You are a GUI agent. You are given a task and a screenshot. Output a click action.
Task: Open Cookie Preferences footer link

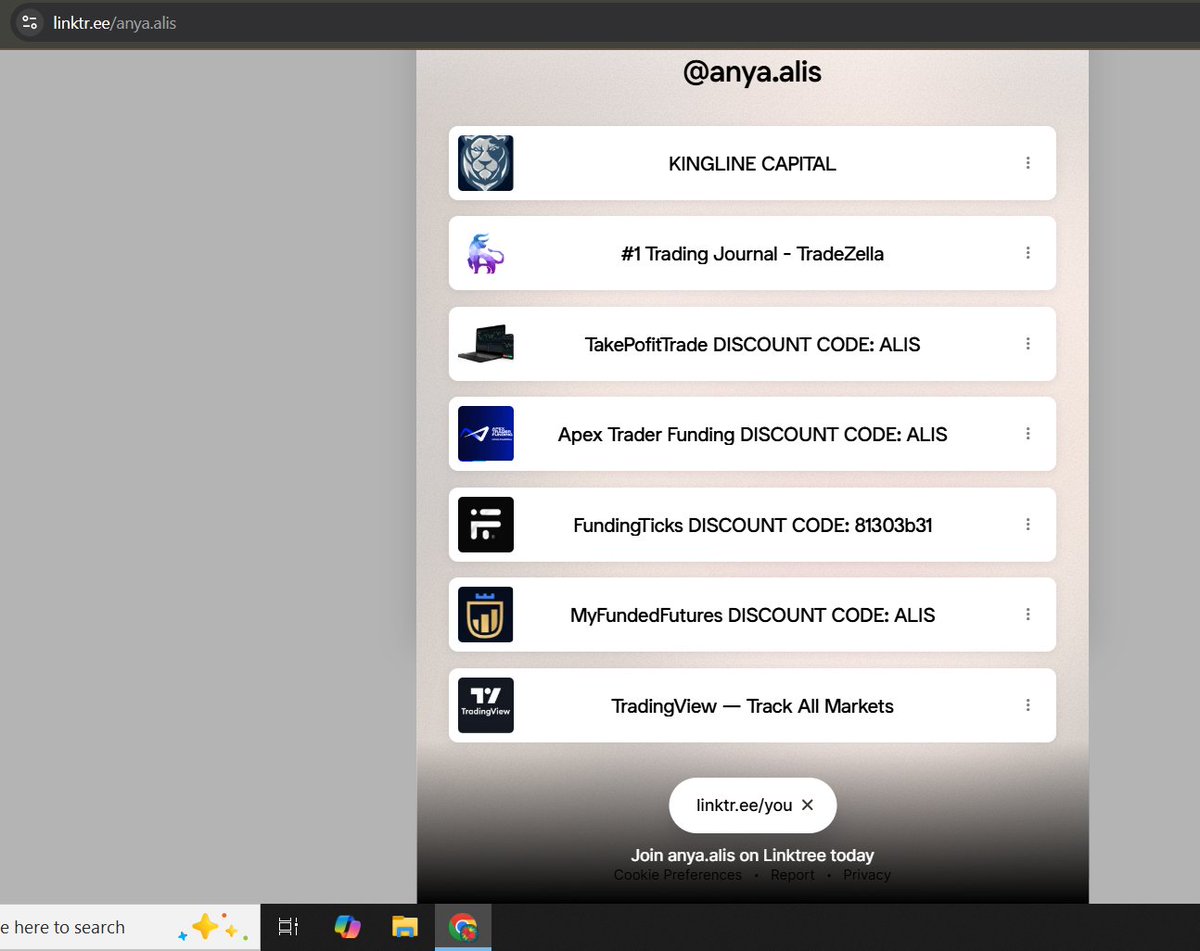(678, 875)
